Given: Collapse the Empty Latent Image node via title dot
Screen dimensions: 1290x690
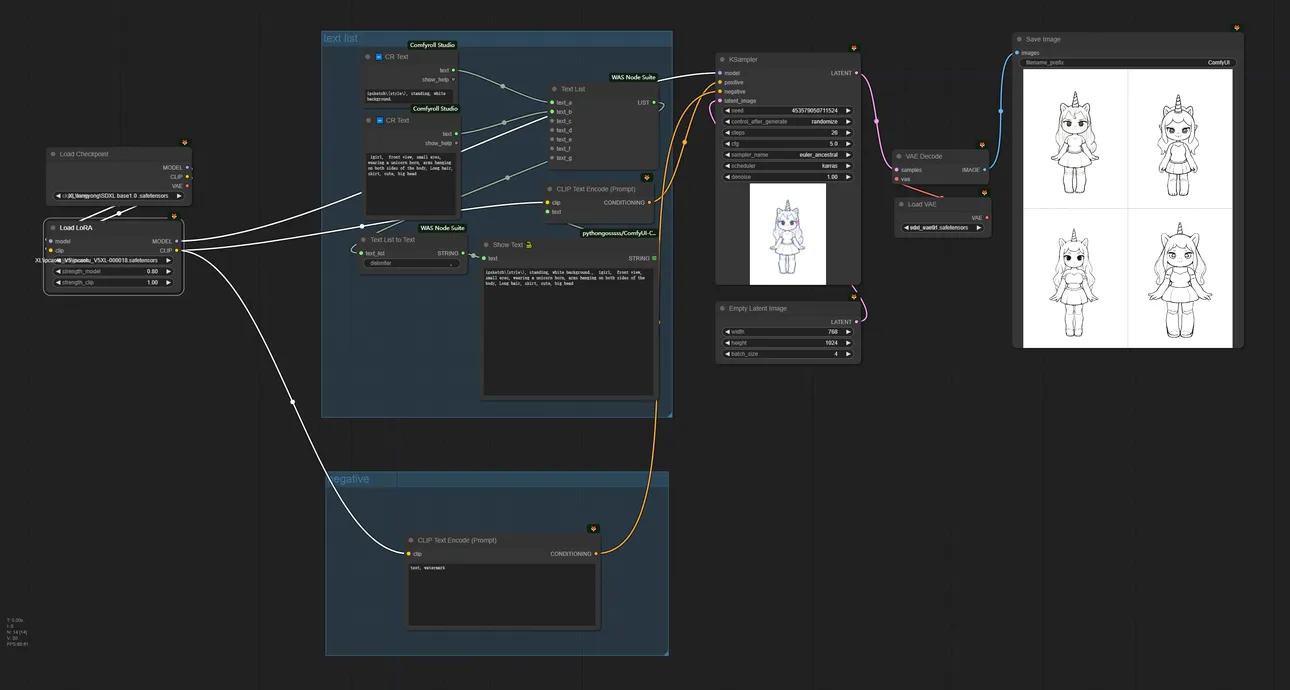Looking at the screenshot, I should [x=722, y=309].
